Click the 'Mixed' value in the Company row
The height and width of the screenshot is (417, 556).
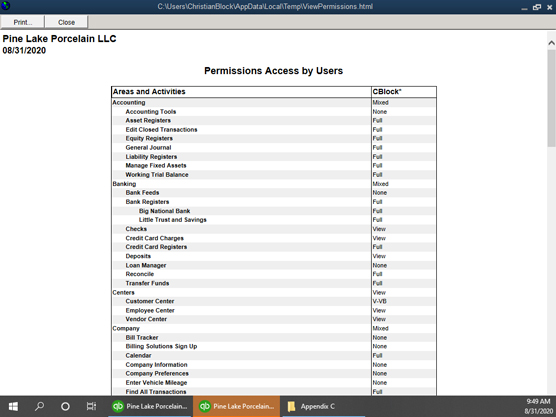click(x=380, y=329)
